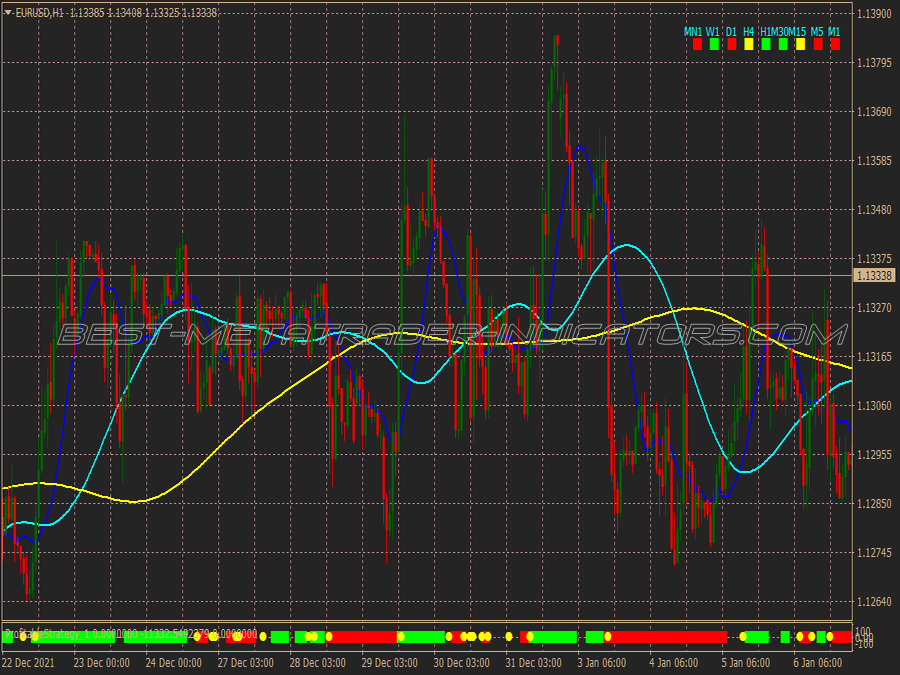Click the yellow M15 trend square
Image resolution: width=900 pixels, height=675 pixels.
(x=800, y=44)
